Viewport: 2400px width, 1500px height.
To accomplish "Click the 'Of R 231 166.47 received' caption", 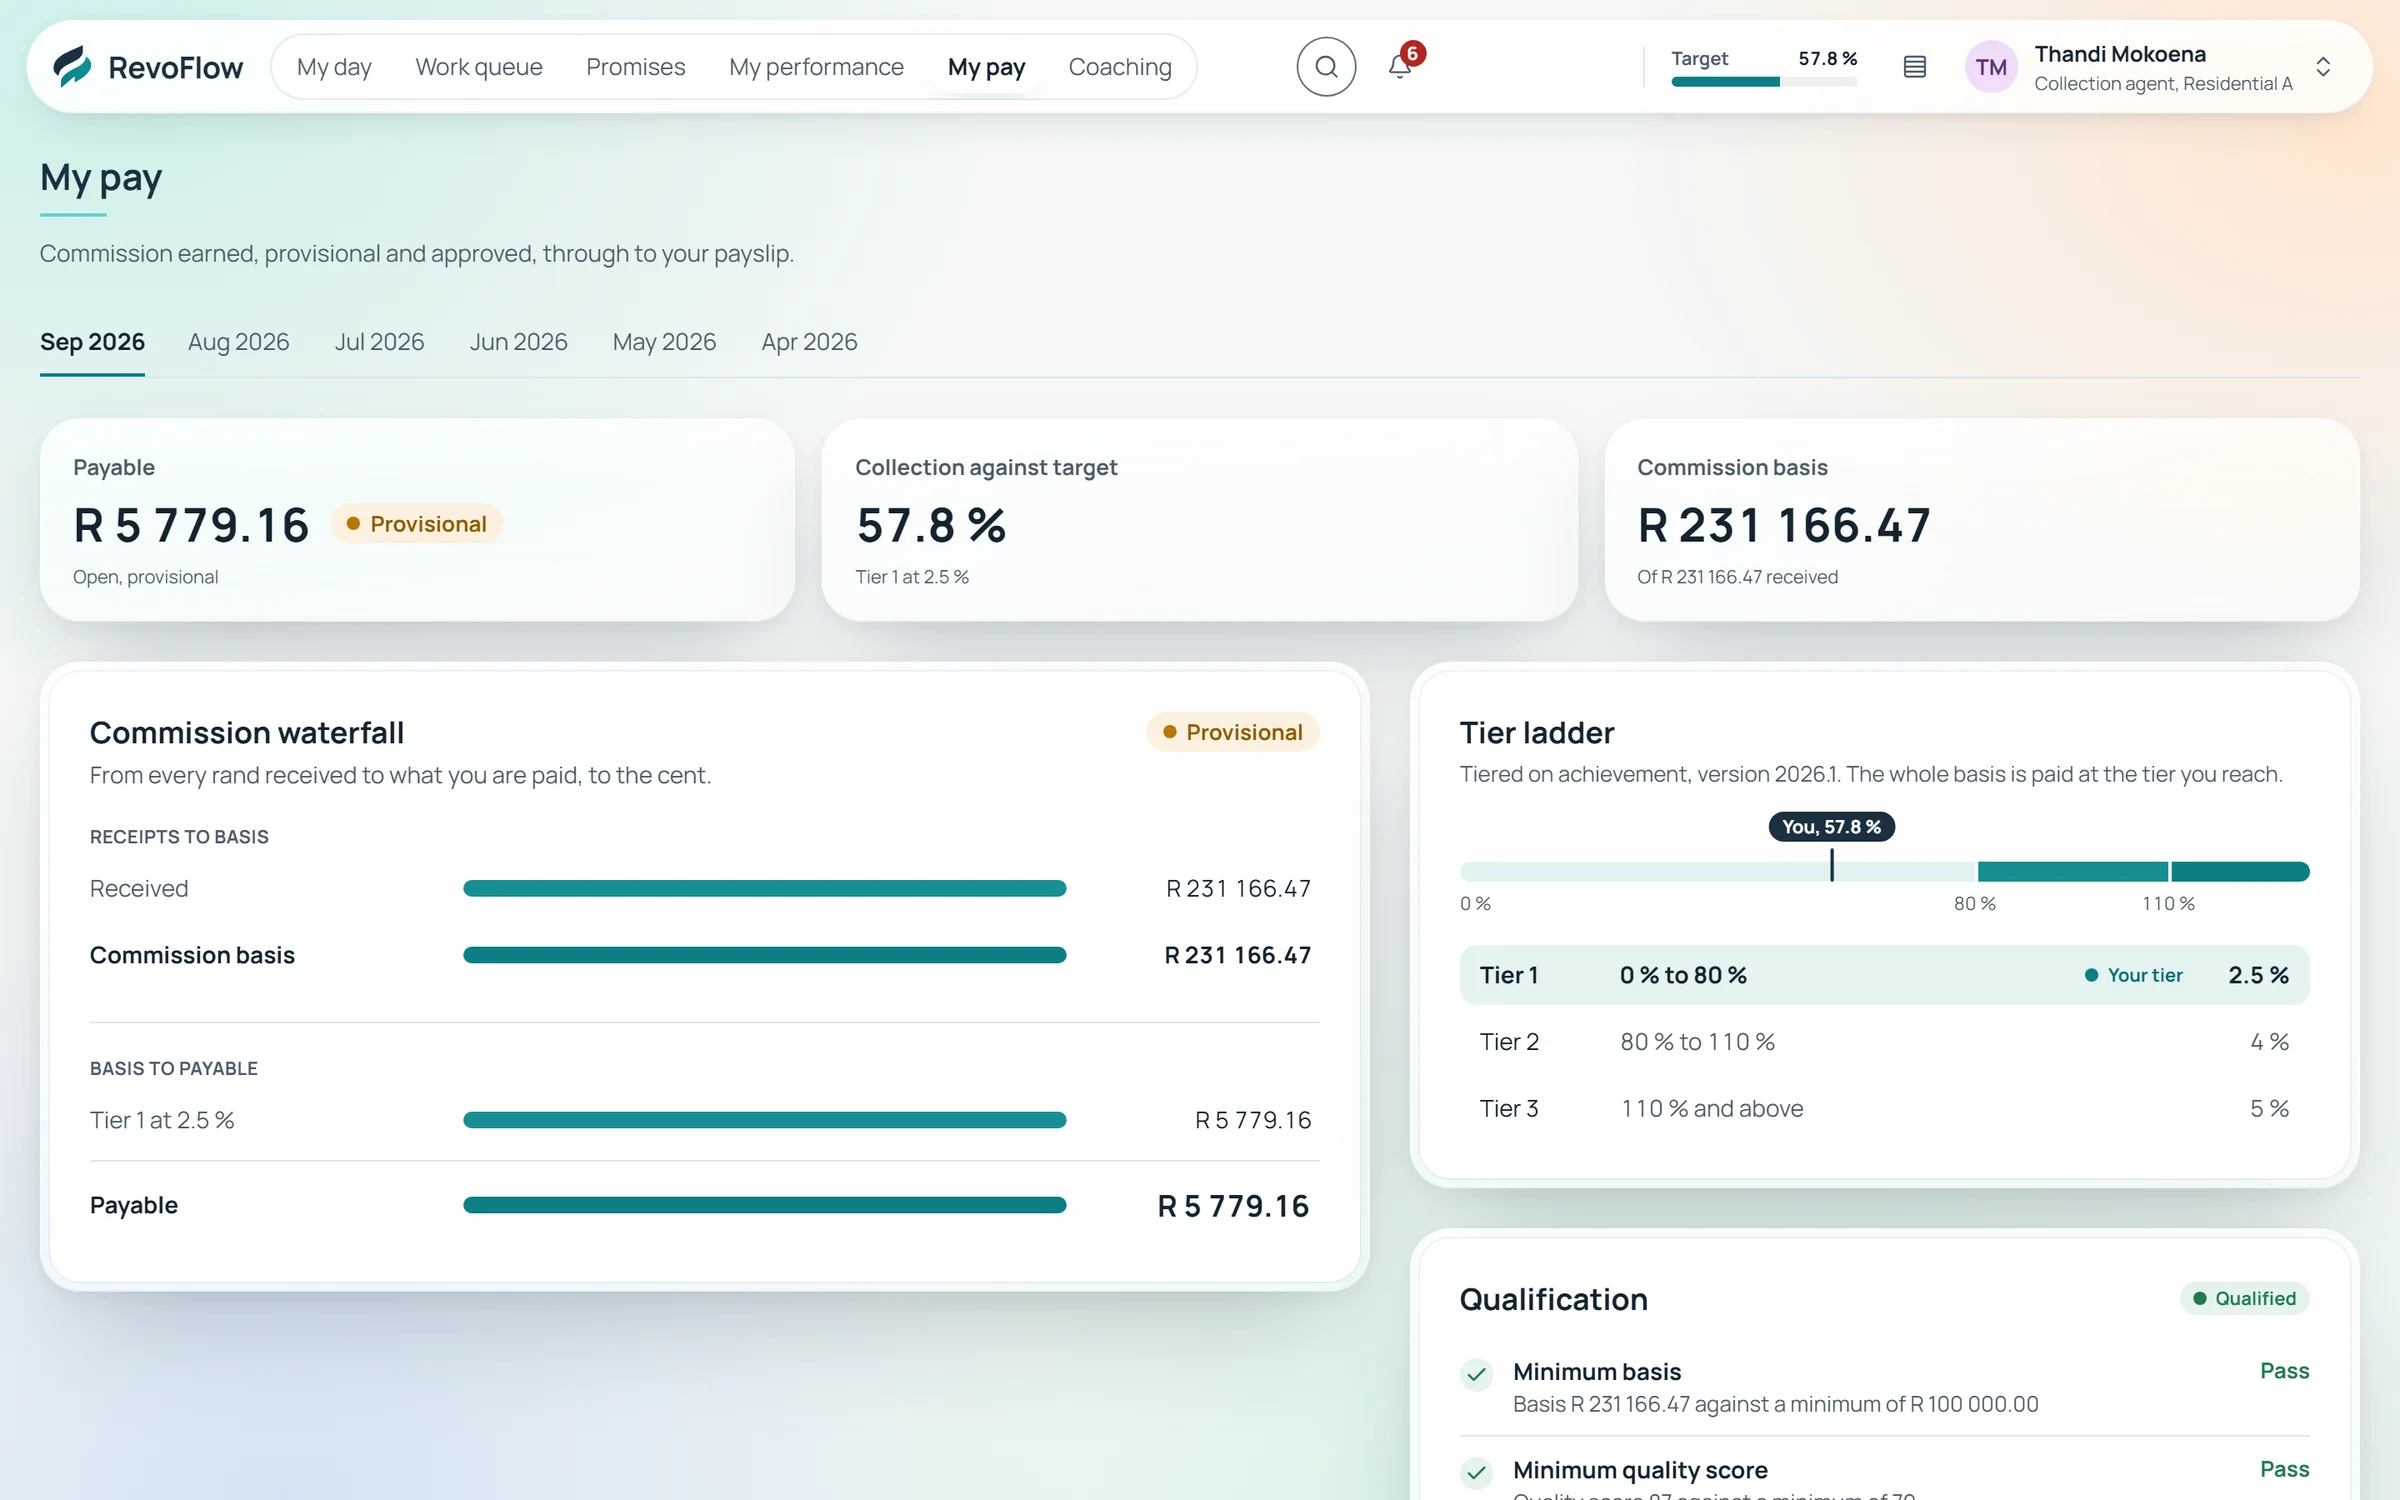I will click(1737, 577).
